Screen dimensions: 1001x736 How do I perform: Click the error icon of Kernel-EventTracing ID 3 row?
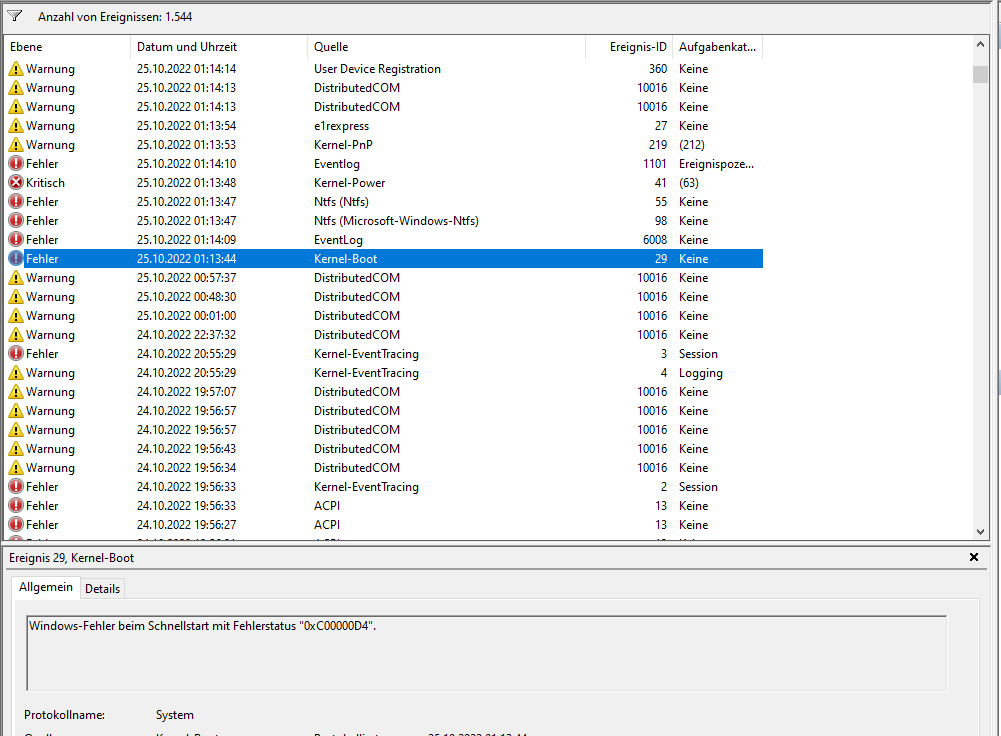pyautogui.click(x=16, y=354)
